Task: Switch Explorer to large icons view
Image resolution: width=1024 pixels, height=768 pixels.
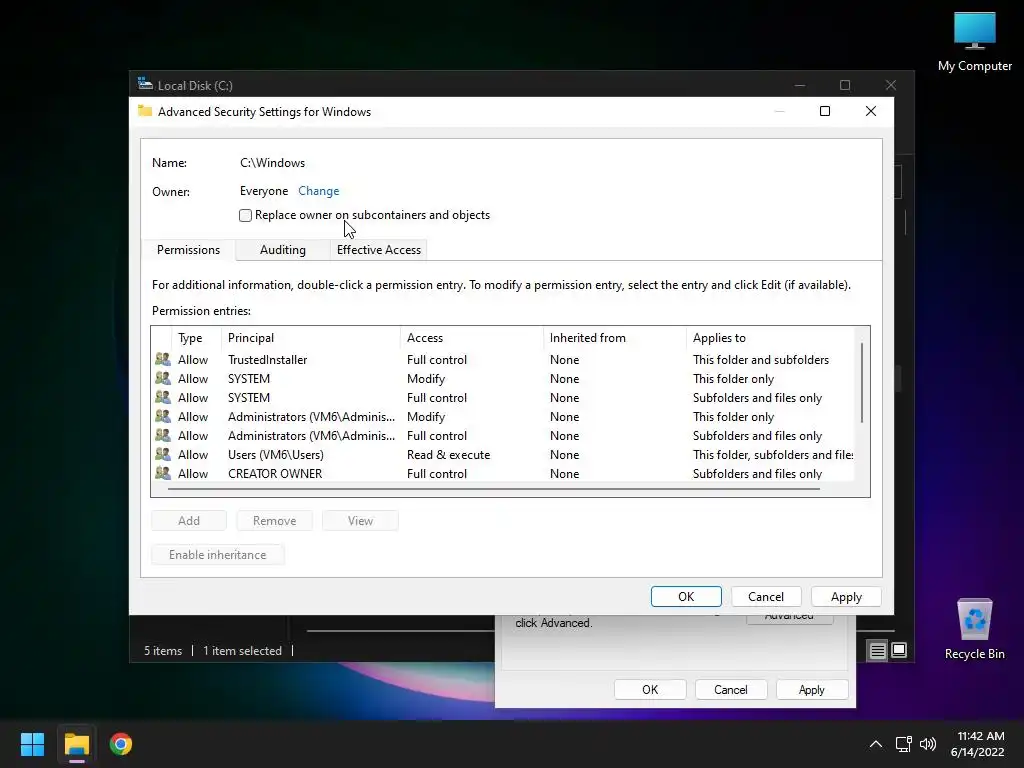Action: (x=899, y=650)
